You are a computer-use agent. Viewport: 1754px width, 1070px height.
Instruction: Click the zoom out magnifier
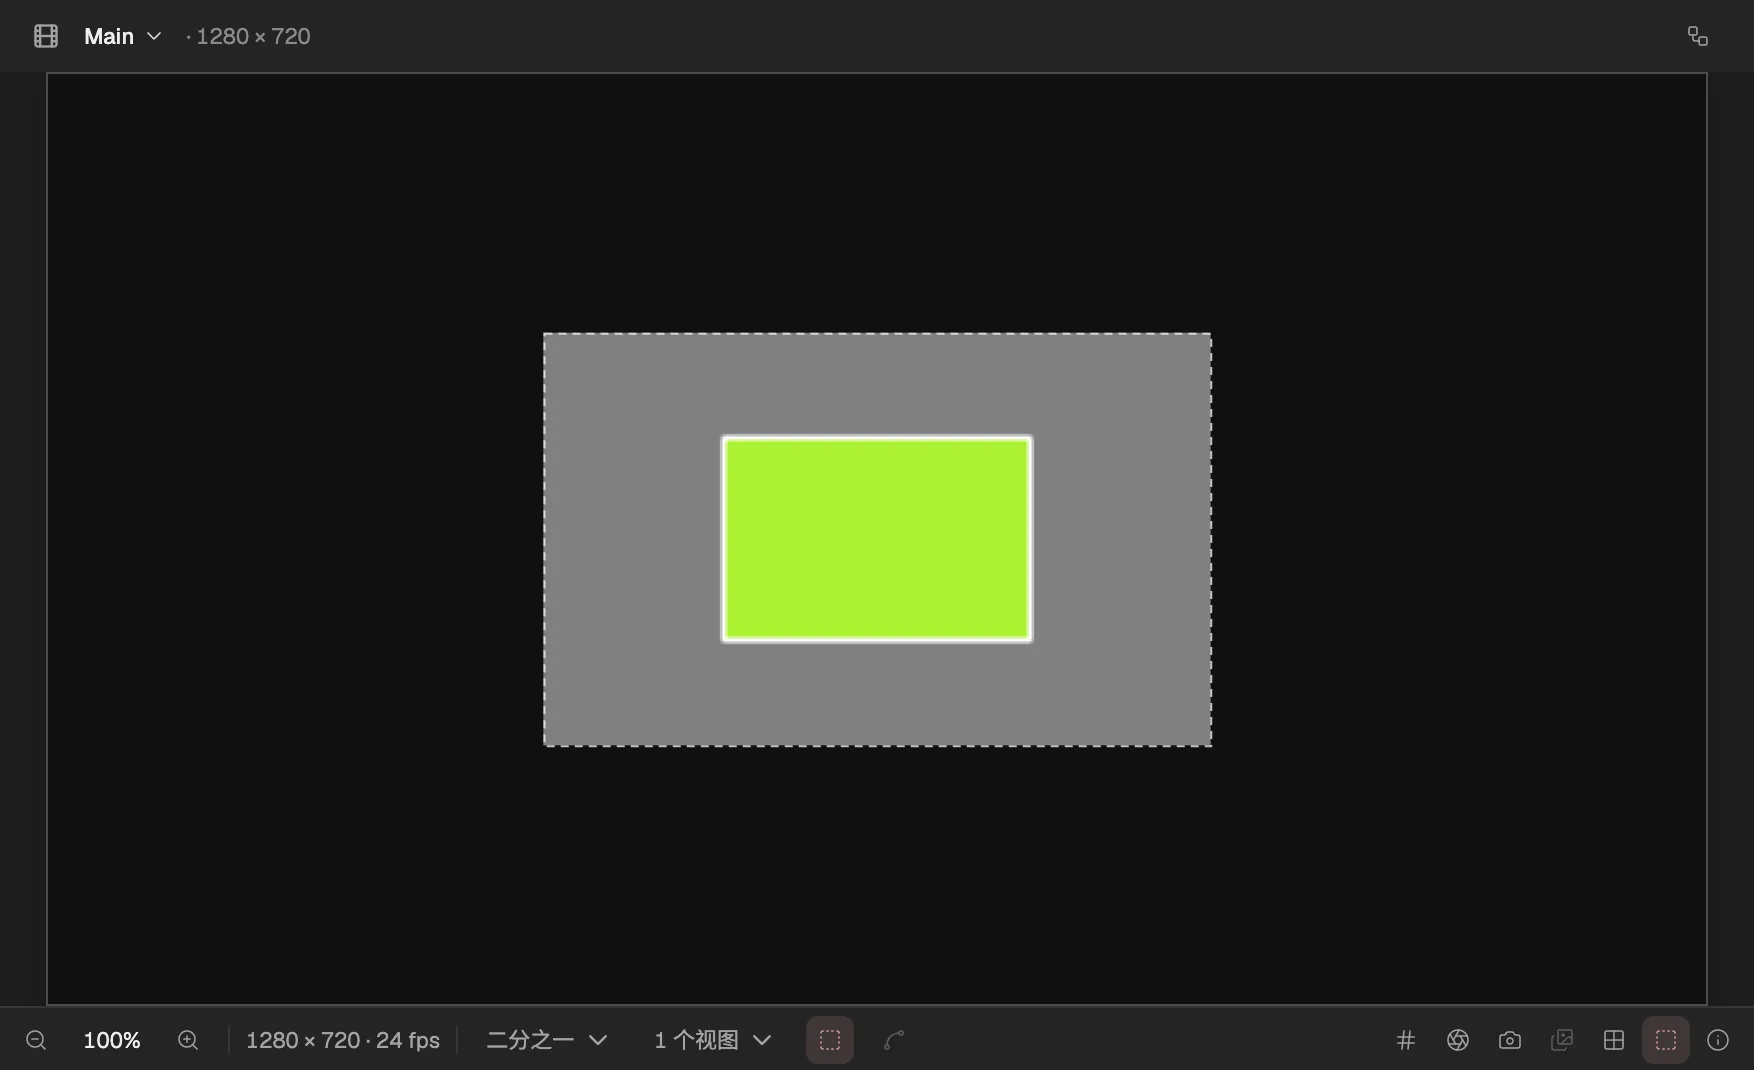[36, 1040]
